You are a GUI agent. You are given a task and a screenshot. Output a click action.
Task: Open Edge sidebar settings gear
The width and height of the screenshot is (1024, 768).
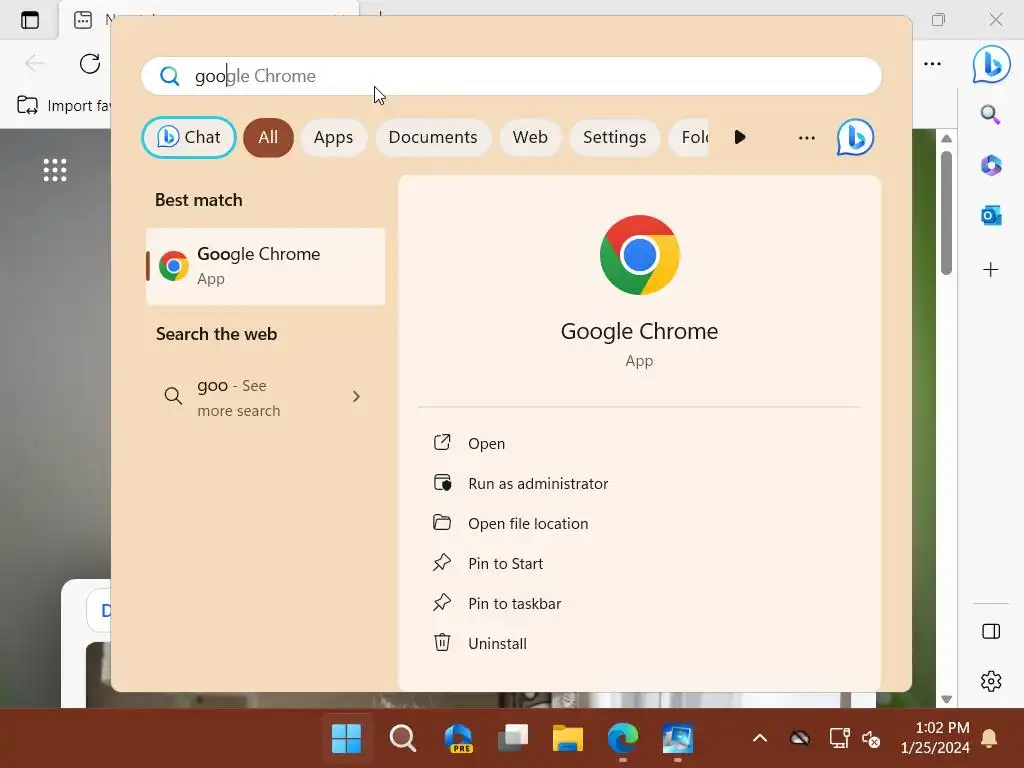pyautogui.click(x=991, y=681)
